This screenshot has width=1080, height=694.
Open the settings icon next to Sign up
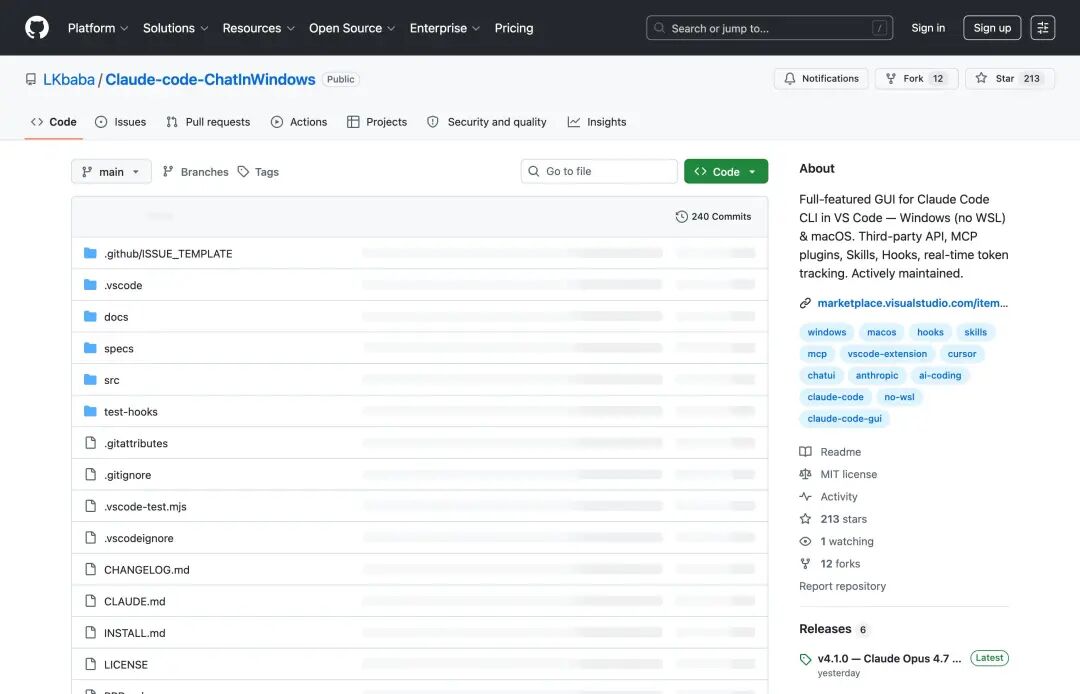point(1042,28)
